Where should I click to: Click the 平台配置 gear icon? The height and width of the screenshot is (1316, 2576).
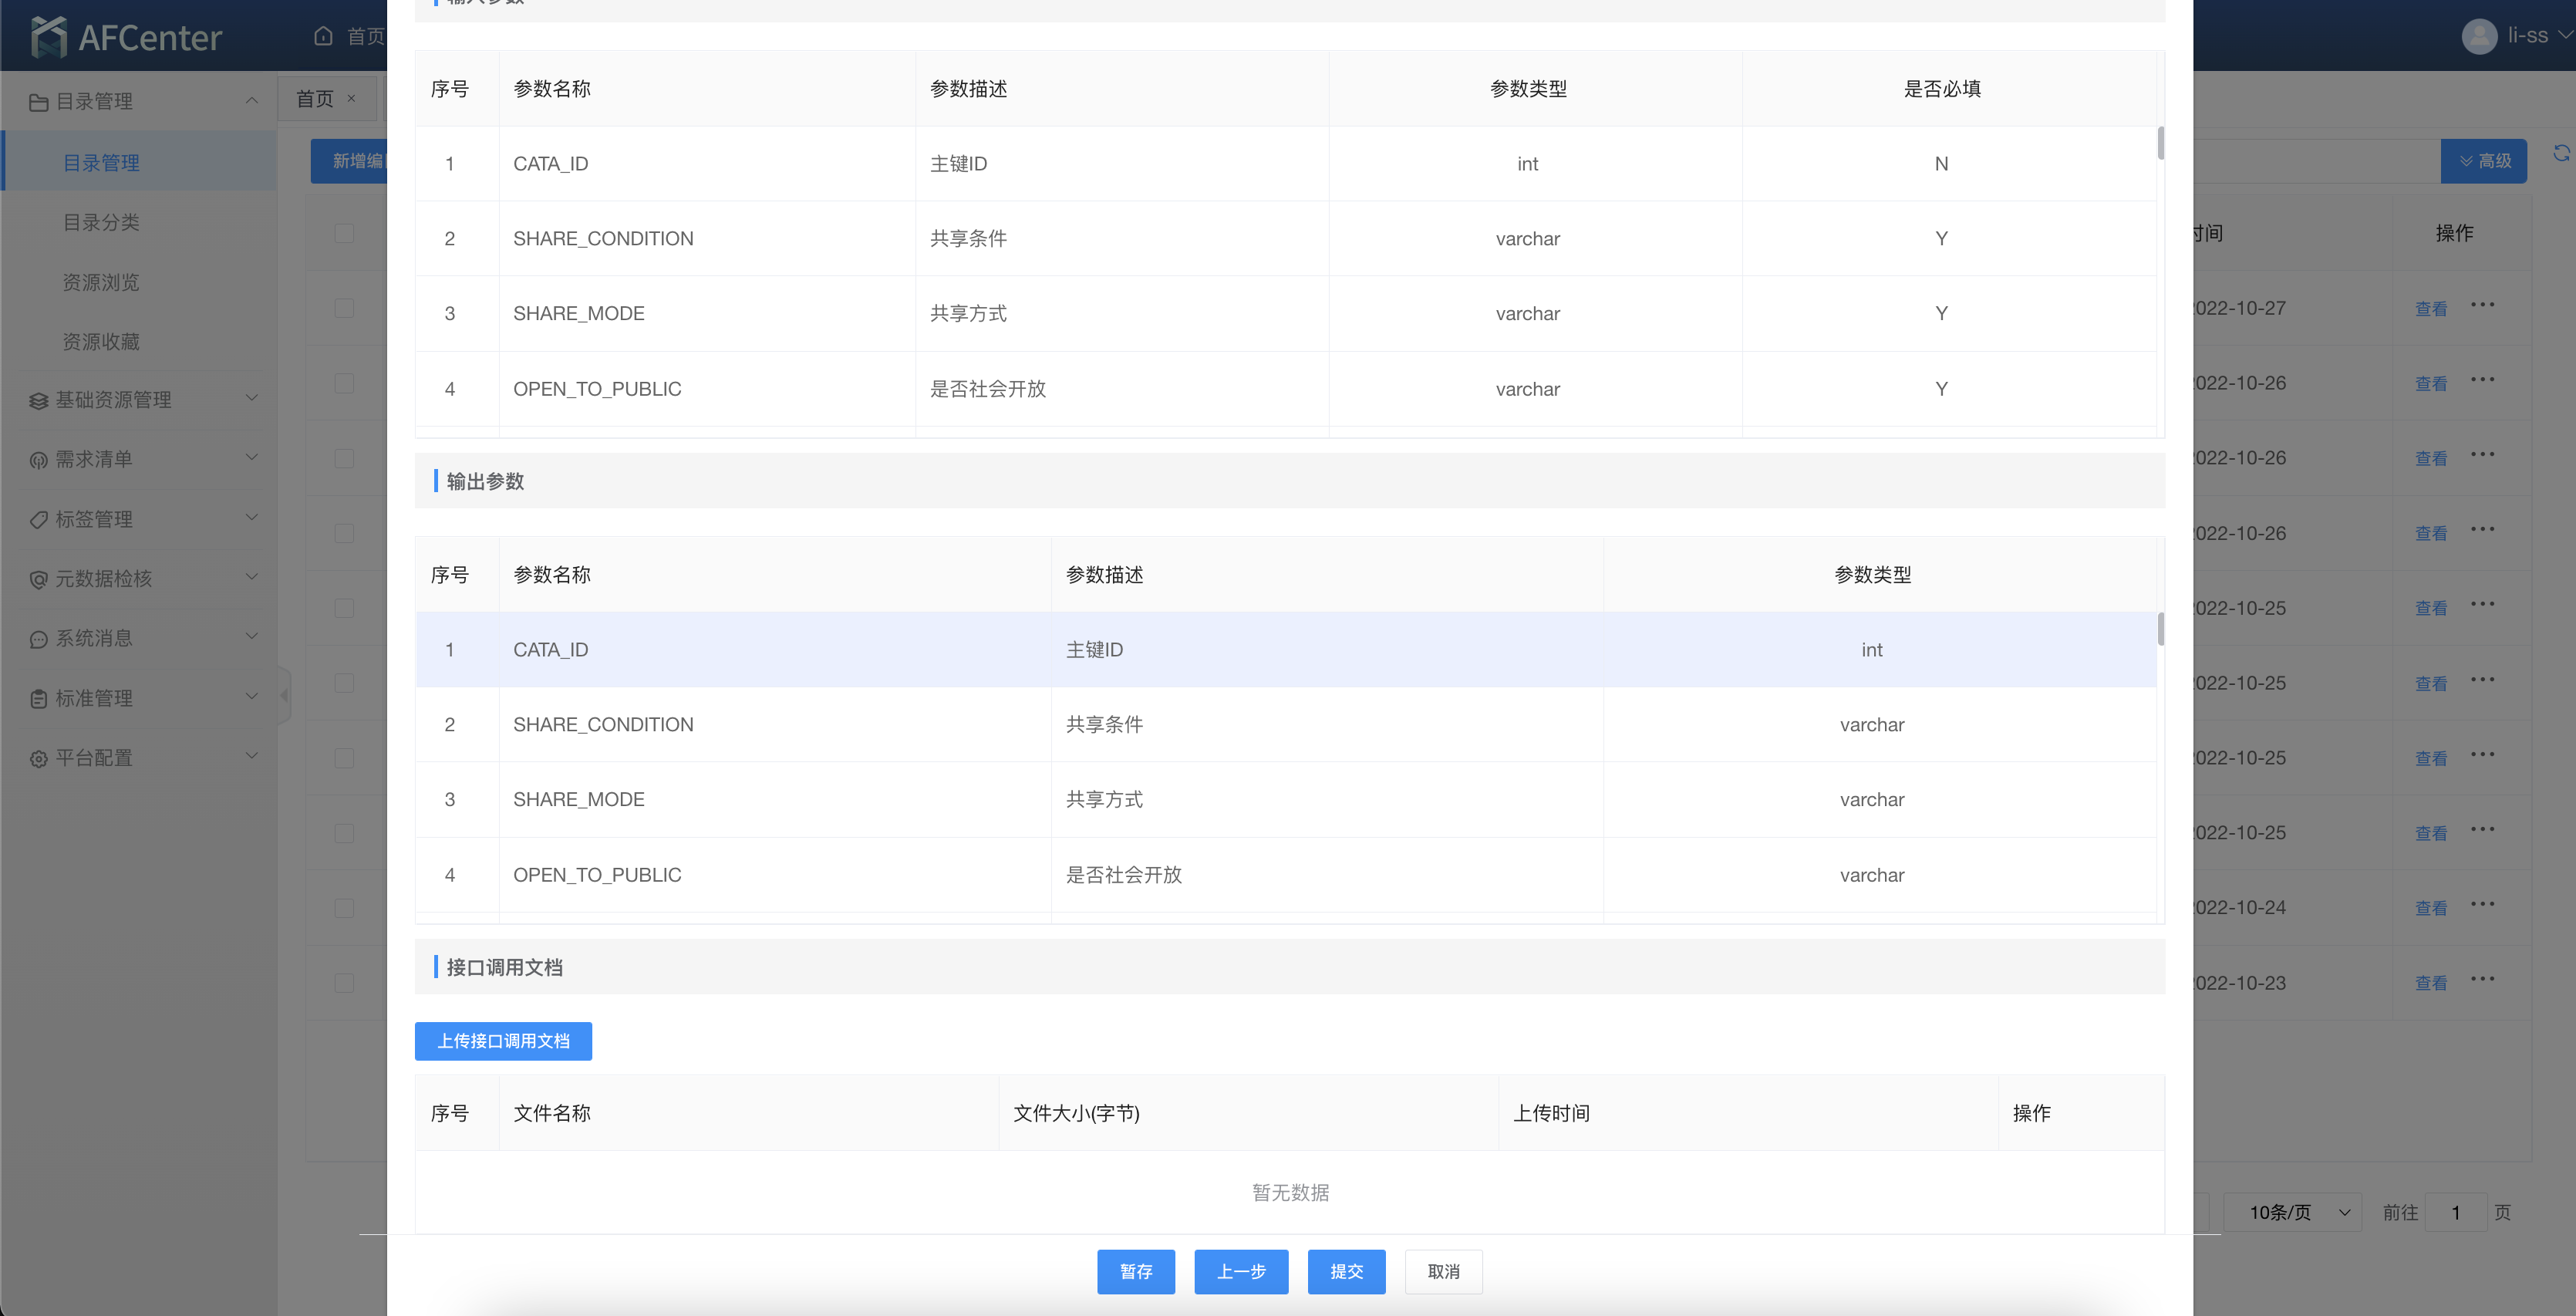[x=38, y=759]
